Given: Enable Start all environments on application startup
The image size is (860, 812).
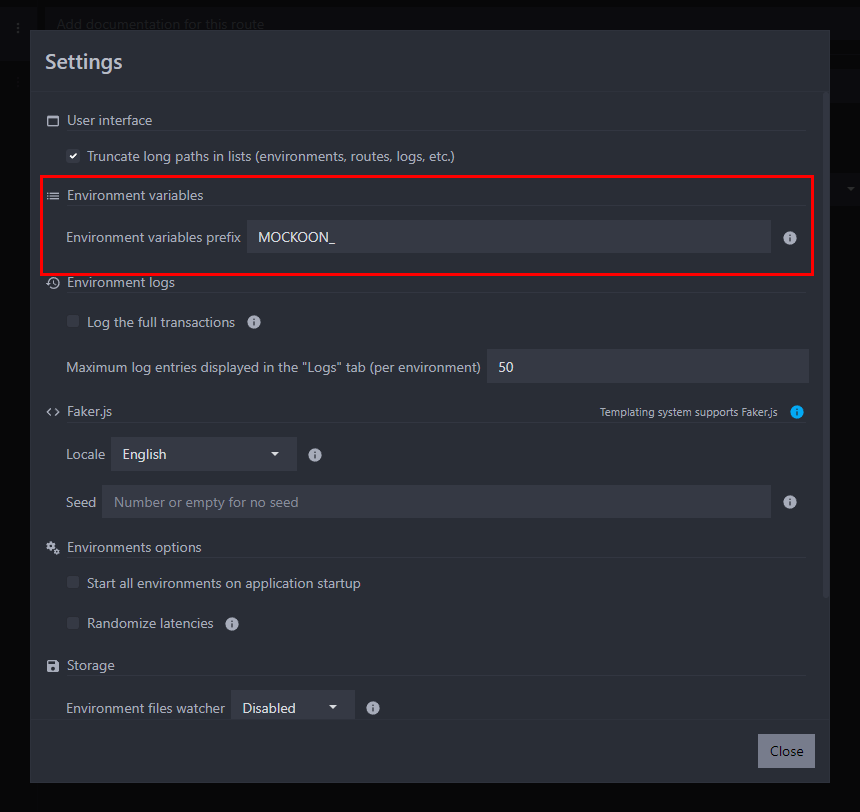Looking at the screenshot, I should [73, 583].
